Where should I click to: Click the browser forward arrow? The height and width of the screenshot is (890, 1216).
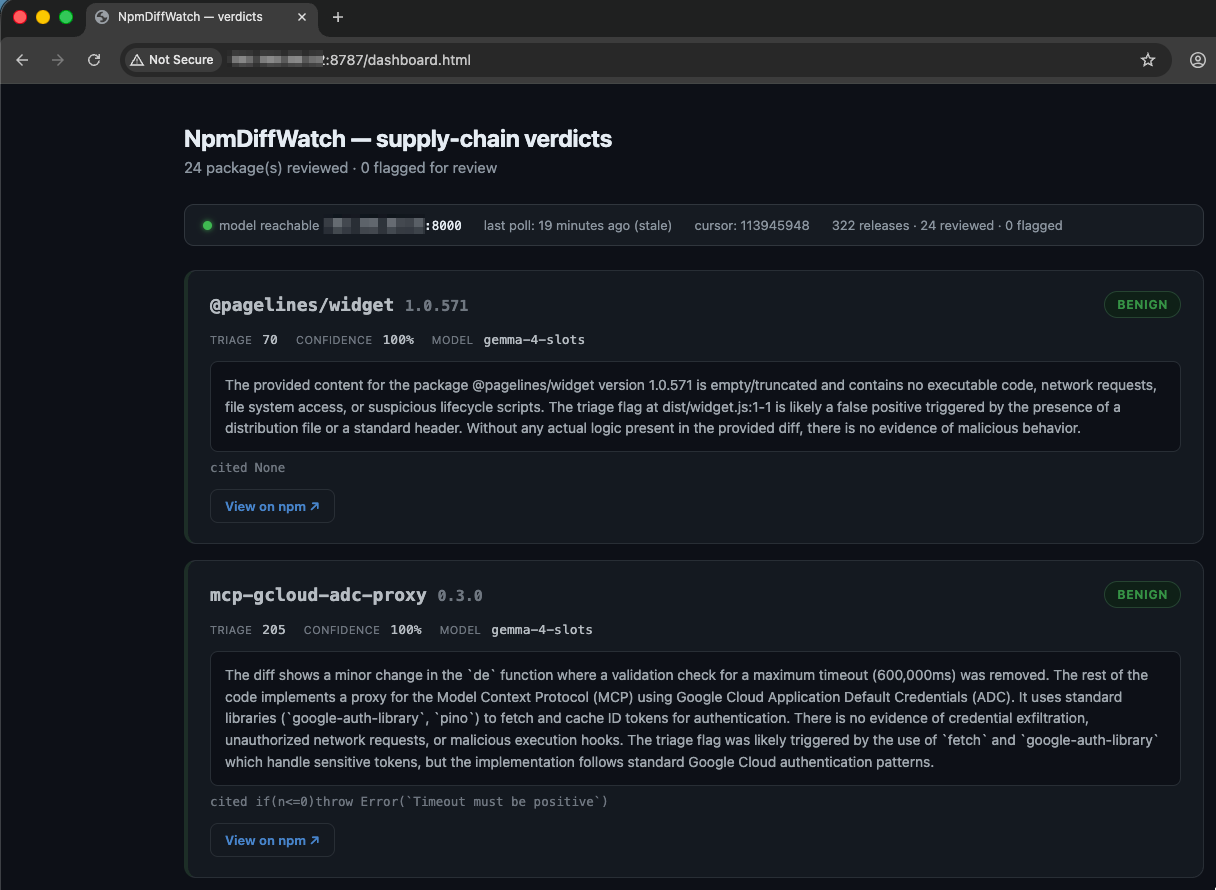pyautogui.click(x=58, y=60)
